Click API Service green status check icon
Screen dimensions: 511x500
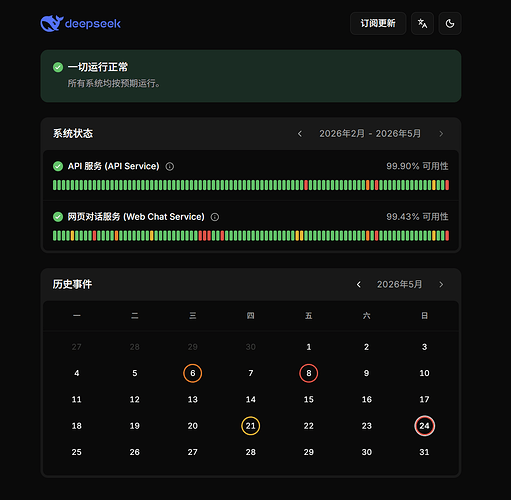[x=58, y=166]
